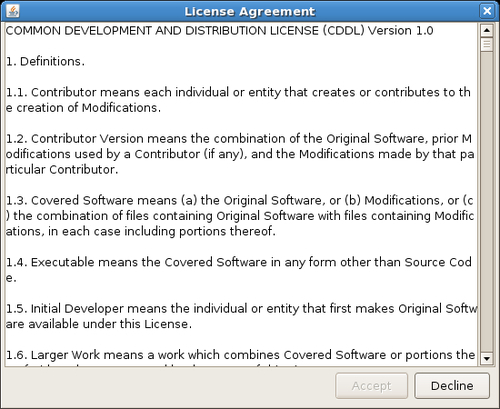
Task: Click the scrollbar down arrow
Action: 487,359
